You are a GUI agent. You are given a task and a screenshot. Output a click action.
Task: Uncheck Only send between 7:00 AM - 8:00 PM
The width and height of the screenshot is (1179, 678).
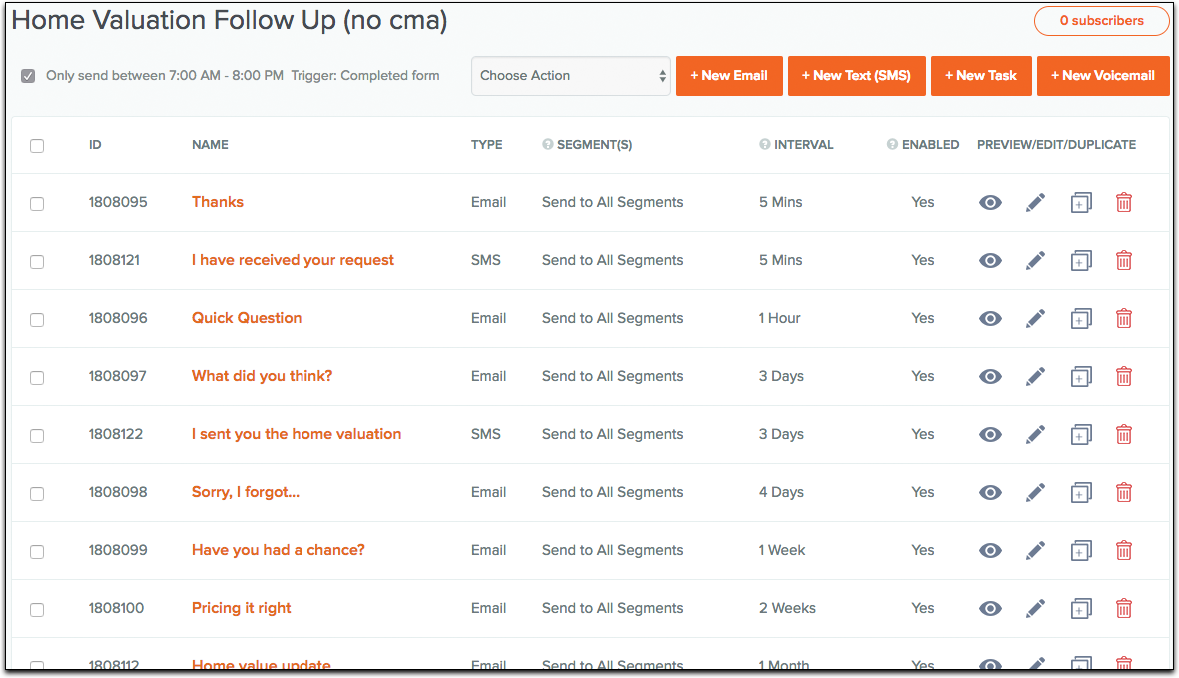coord(28,76)
